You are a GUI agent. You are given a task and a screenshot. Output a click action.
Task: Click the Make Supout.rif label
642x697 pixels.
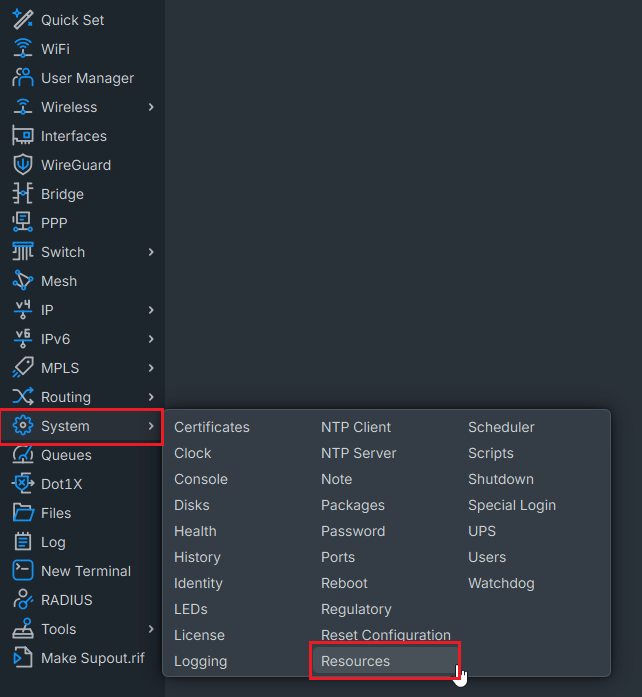pos(92,658)
